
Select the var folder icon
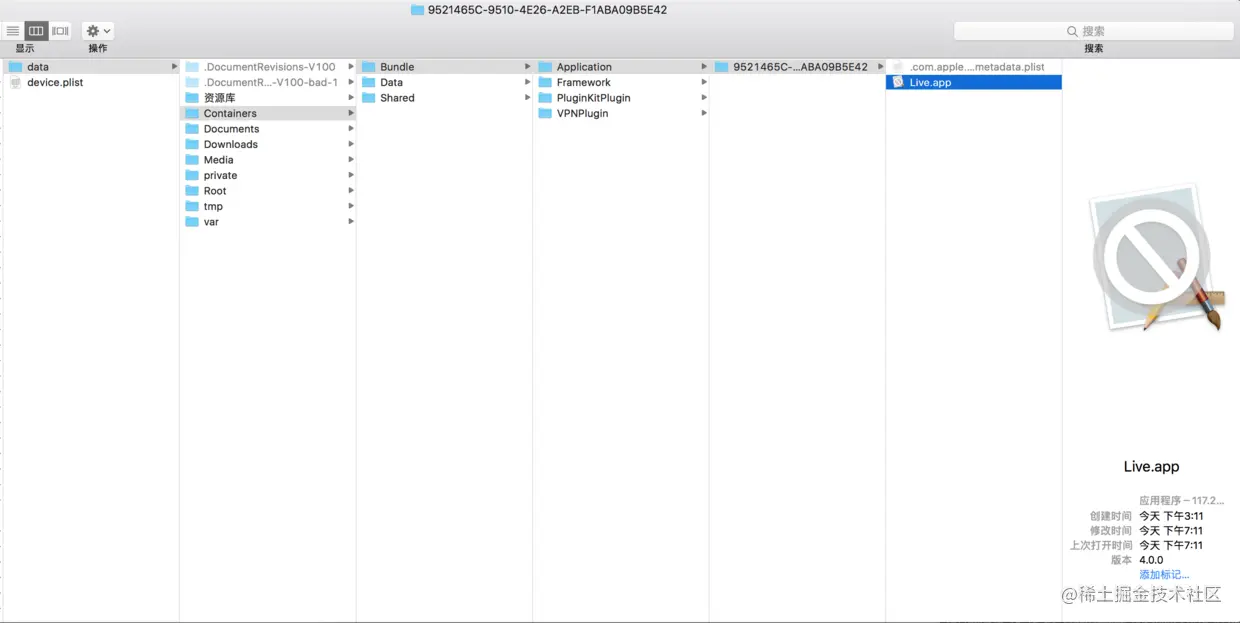(x=192, y=222)
